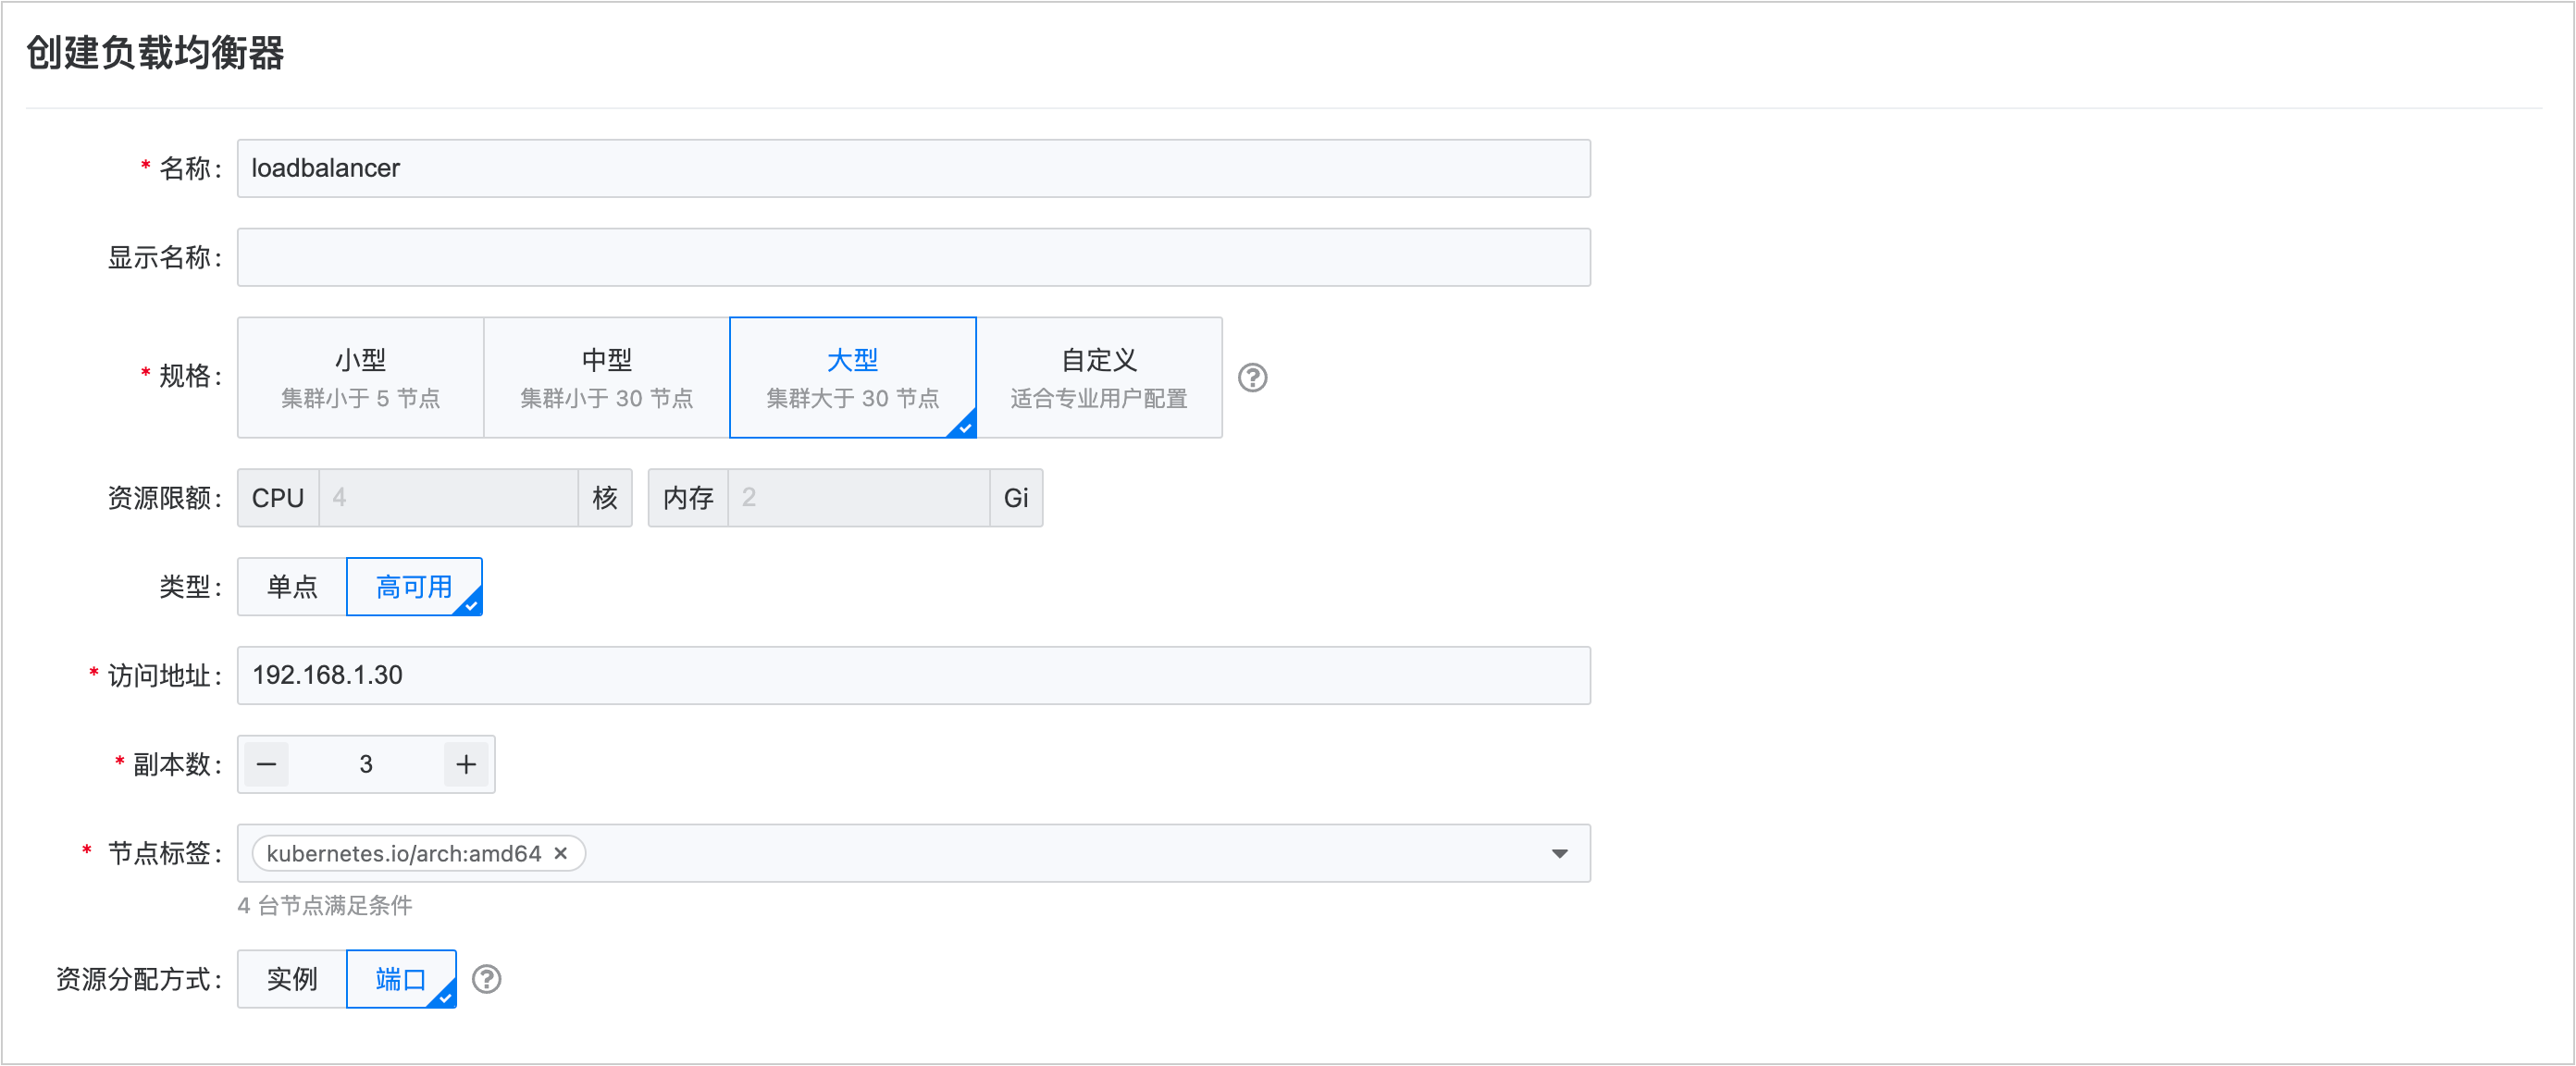The image size is (2576, 1066).
Task: Choose 实例 resource allocation mode
Action: coord(292,979)
